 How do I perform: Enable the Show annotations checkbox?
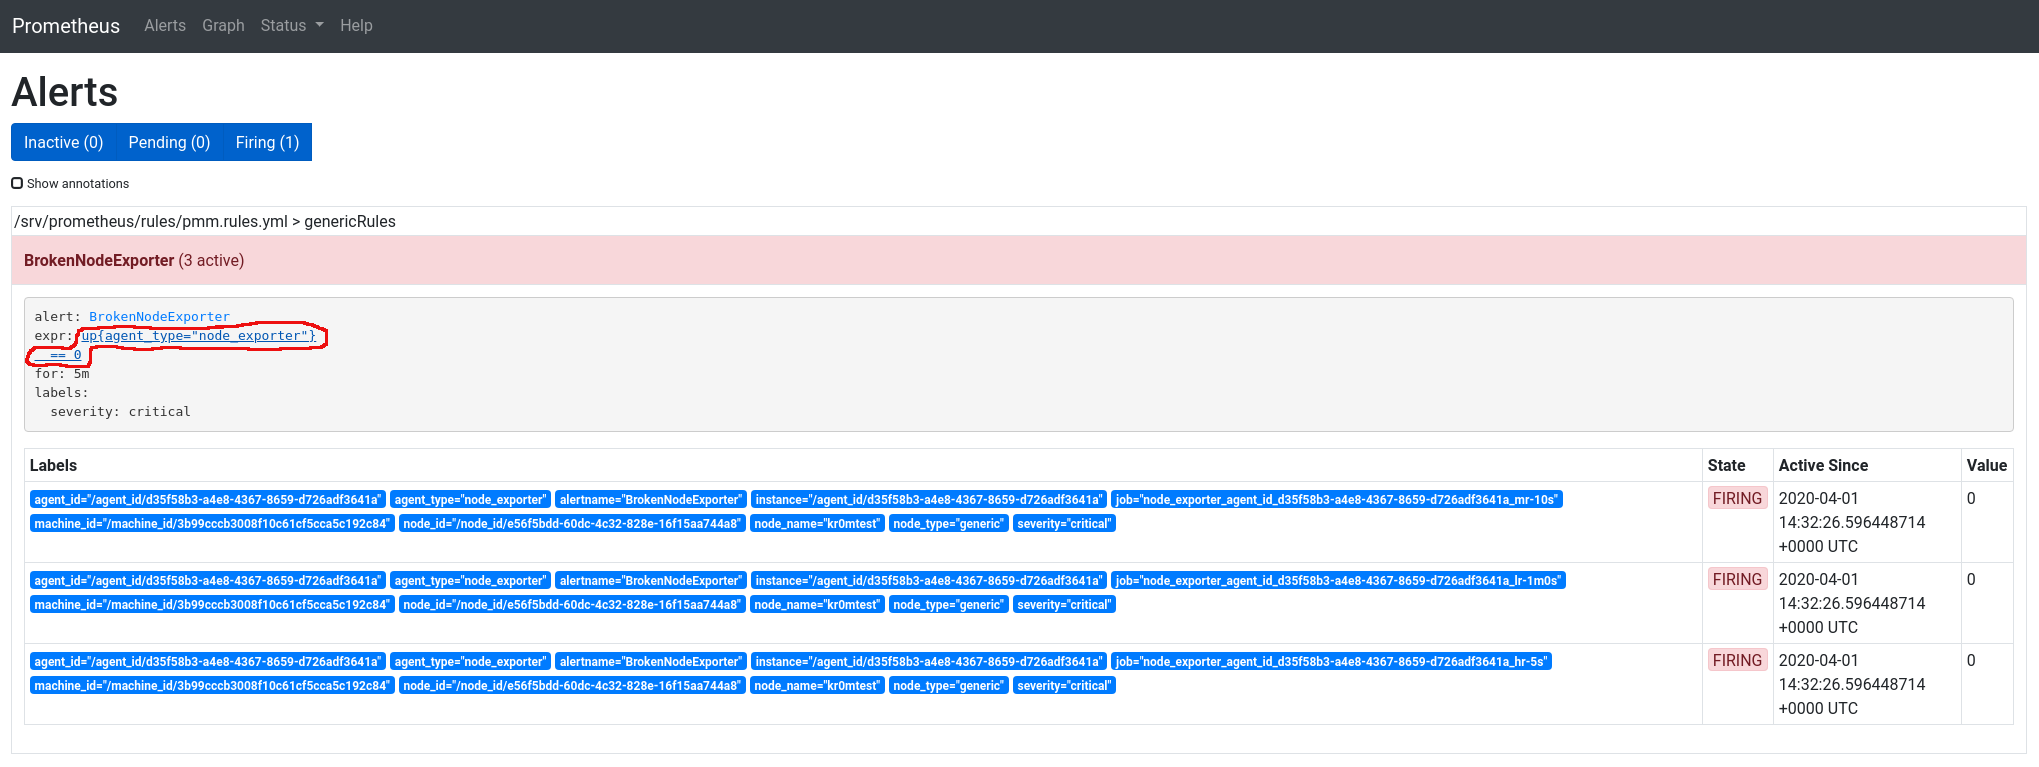tap(17, 183)
